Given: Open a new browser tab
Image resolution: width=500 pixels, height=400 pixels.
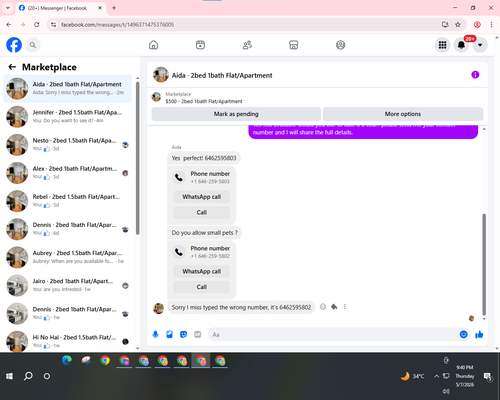Looking at the screenshot, I should 114,8.
